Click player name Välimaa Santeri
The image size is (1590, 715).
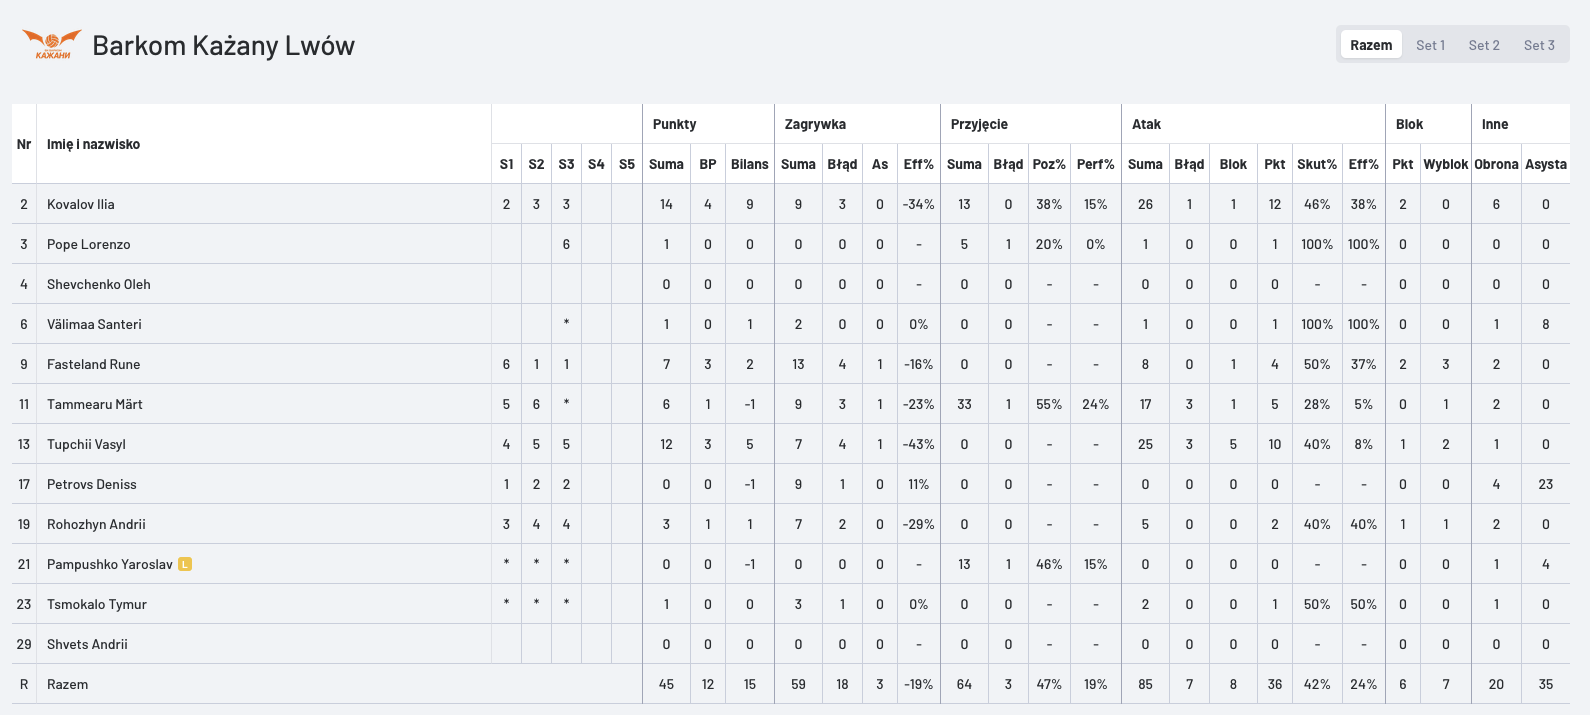click(94, 324)
